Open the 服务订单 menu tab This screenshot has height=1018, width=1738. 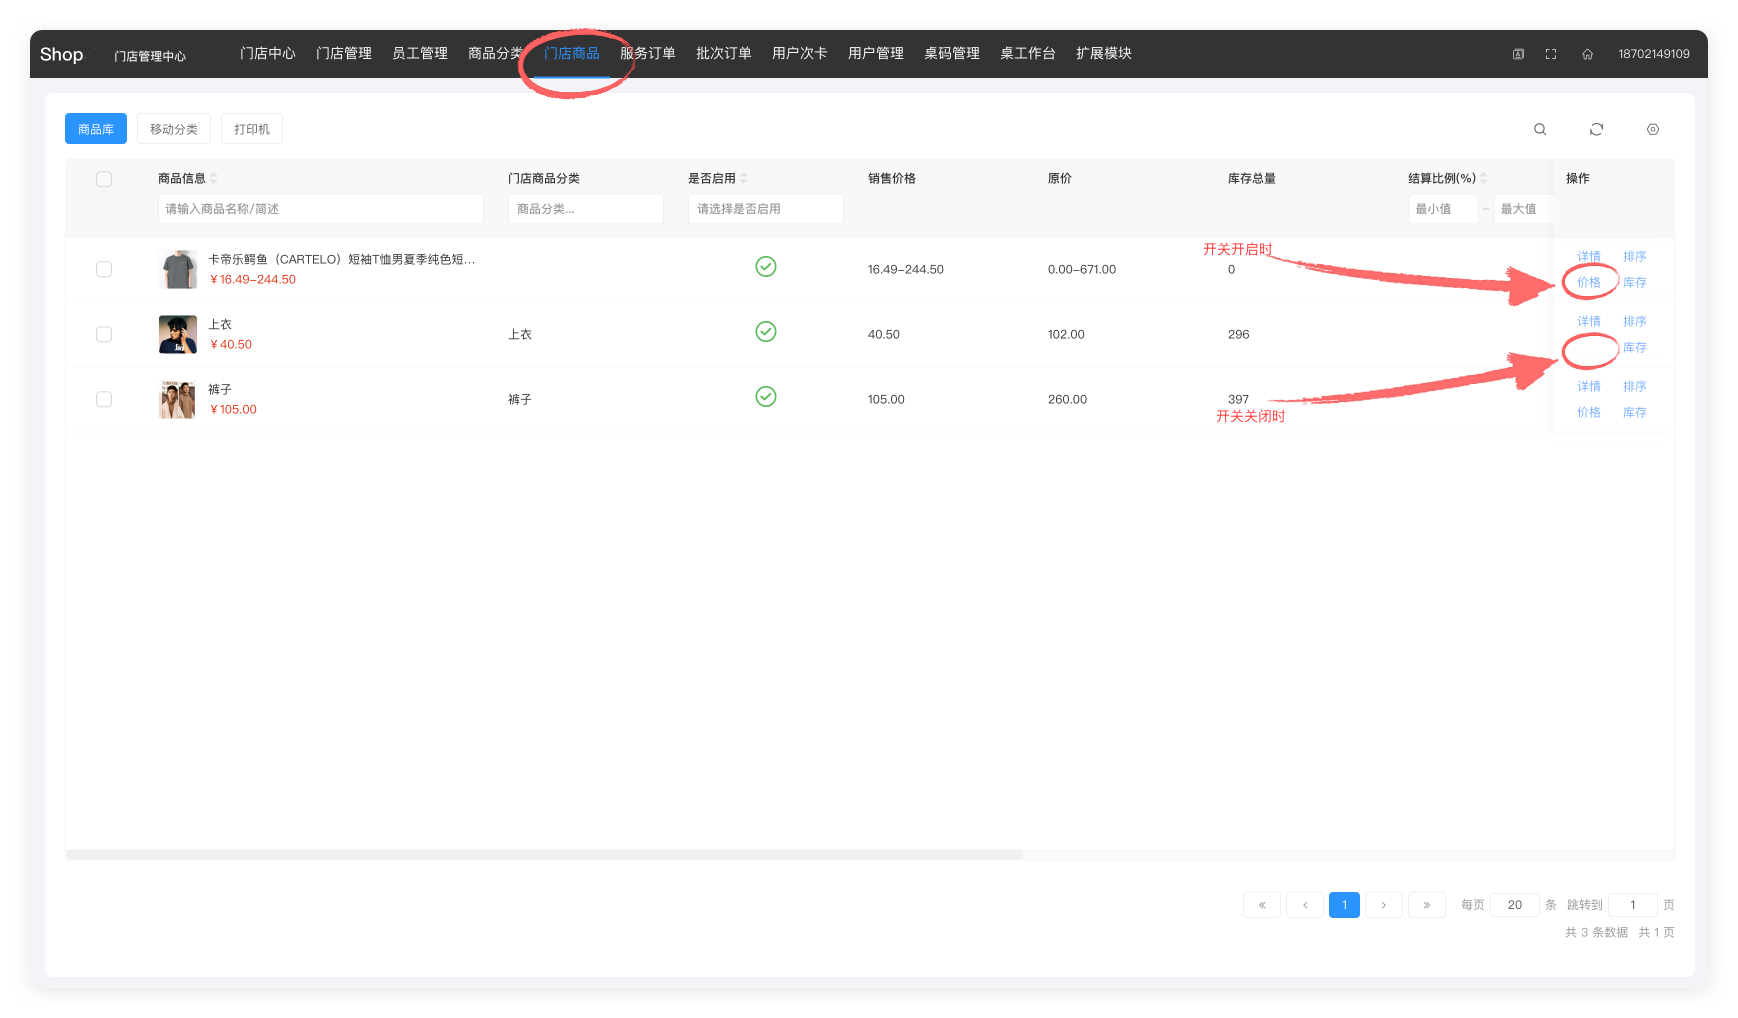click(647, 54)
